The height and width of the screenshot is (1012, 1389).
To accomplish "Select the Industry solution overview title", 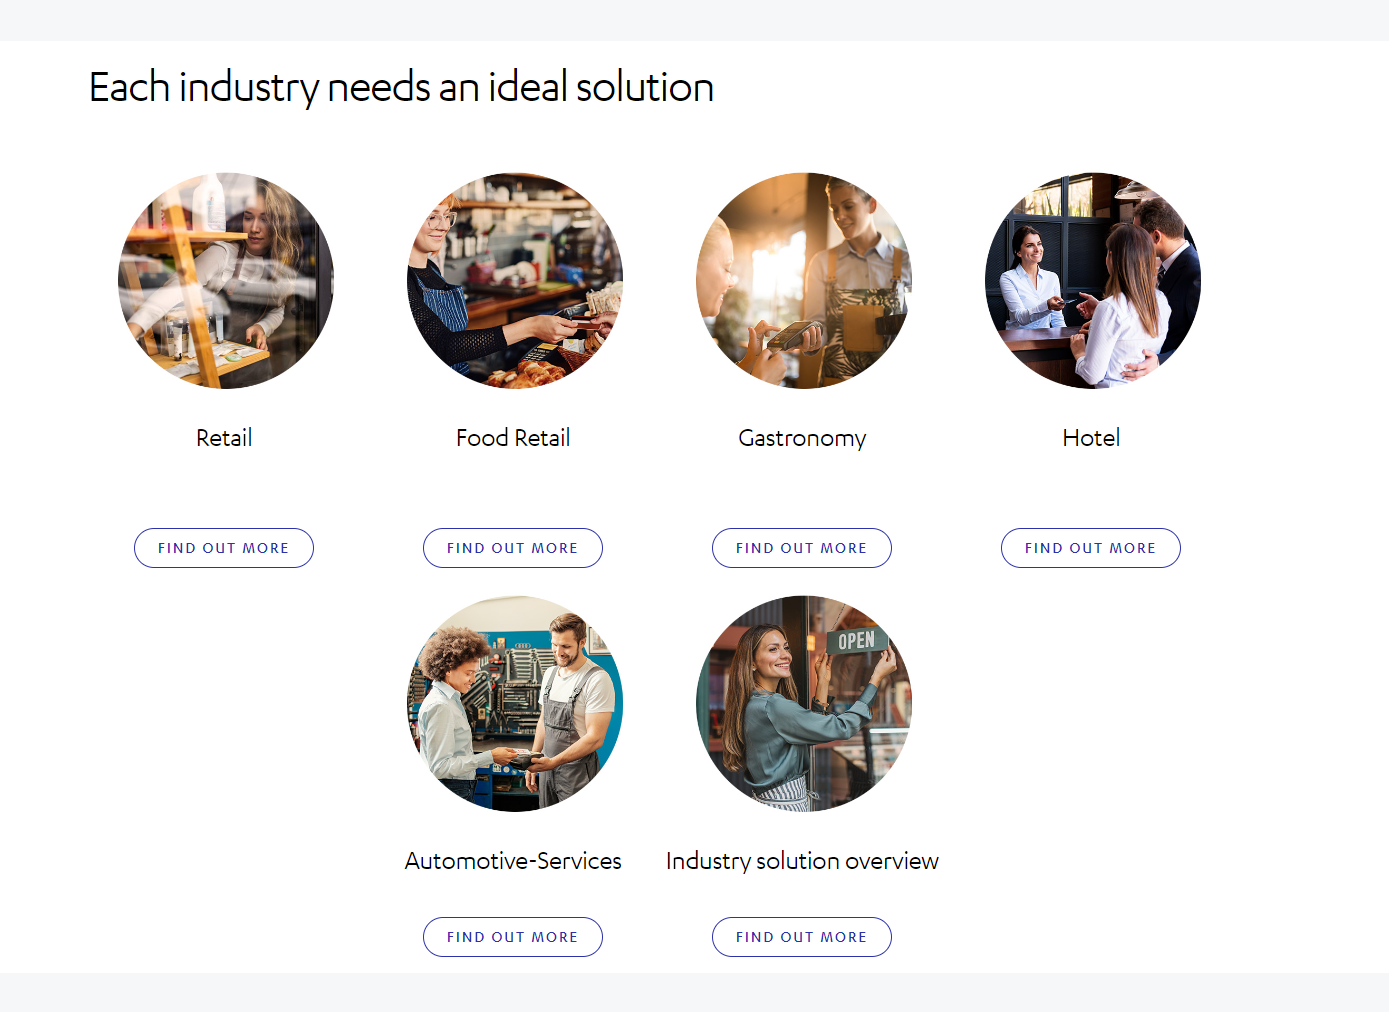I will pyautogui.click(x=802, y=861).
